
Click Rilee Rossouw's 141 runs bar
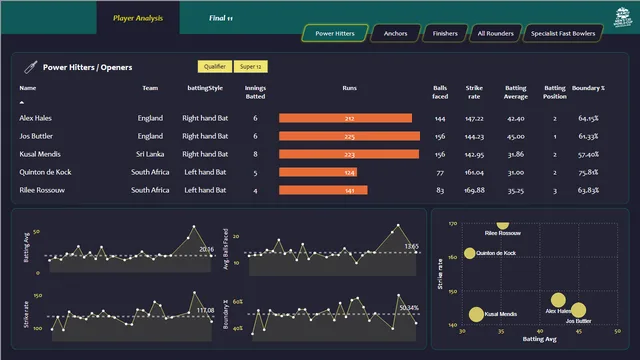click(323, 190)
